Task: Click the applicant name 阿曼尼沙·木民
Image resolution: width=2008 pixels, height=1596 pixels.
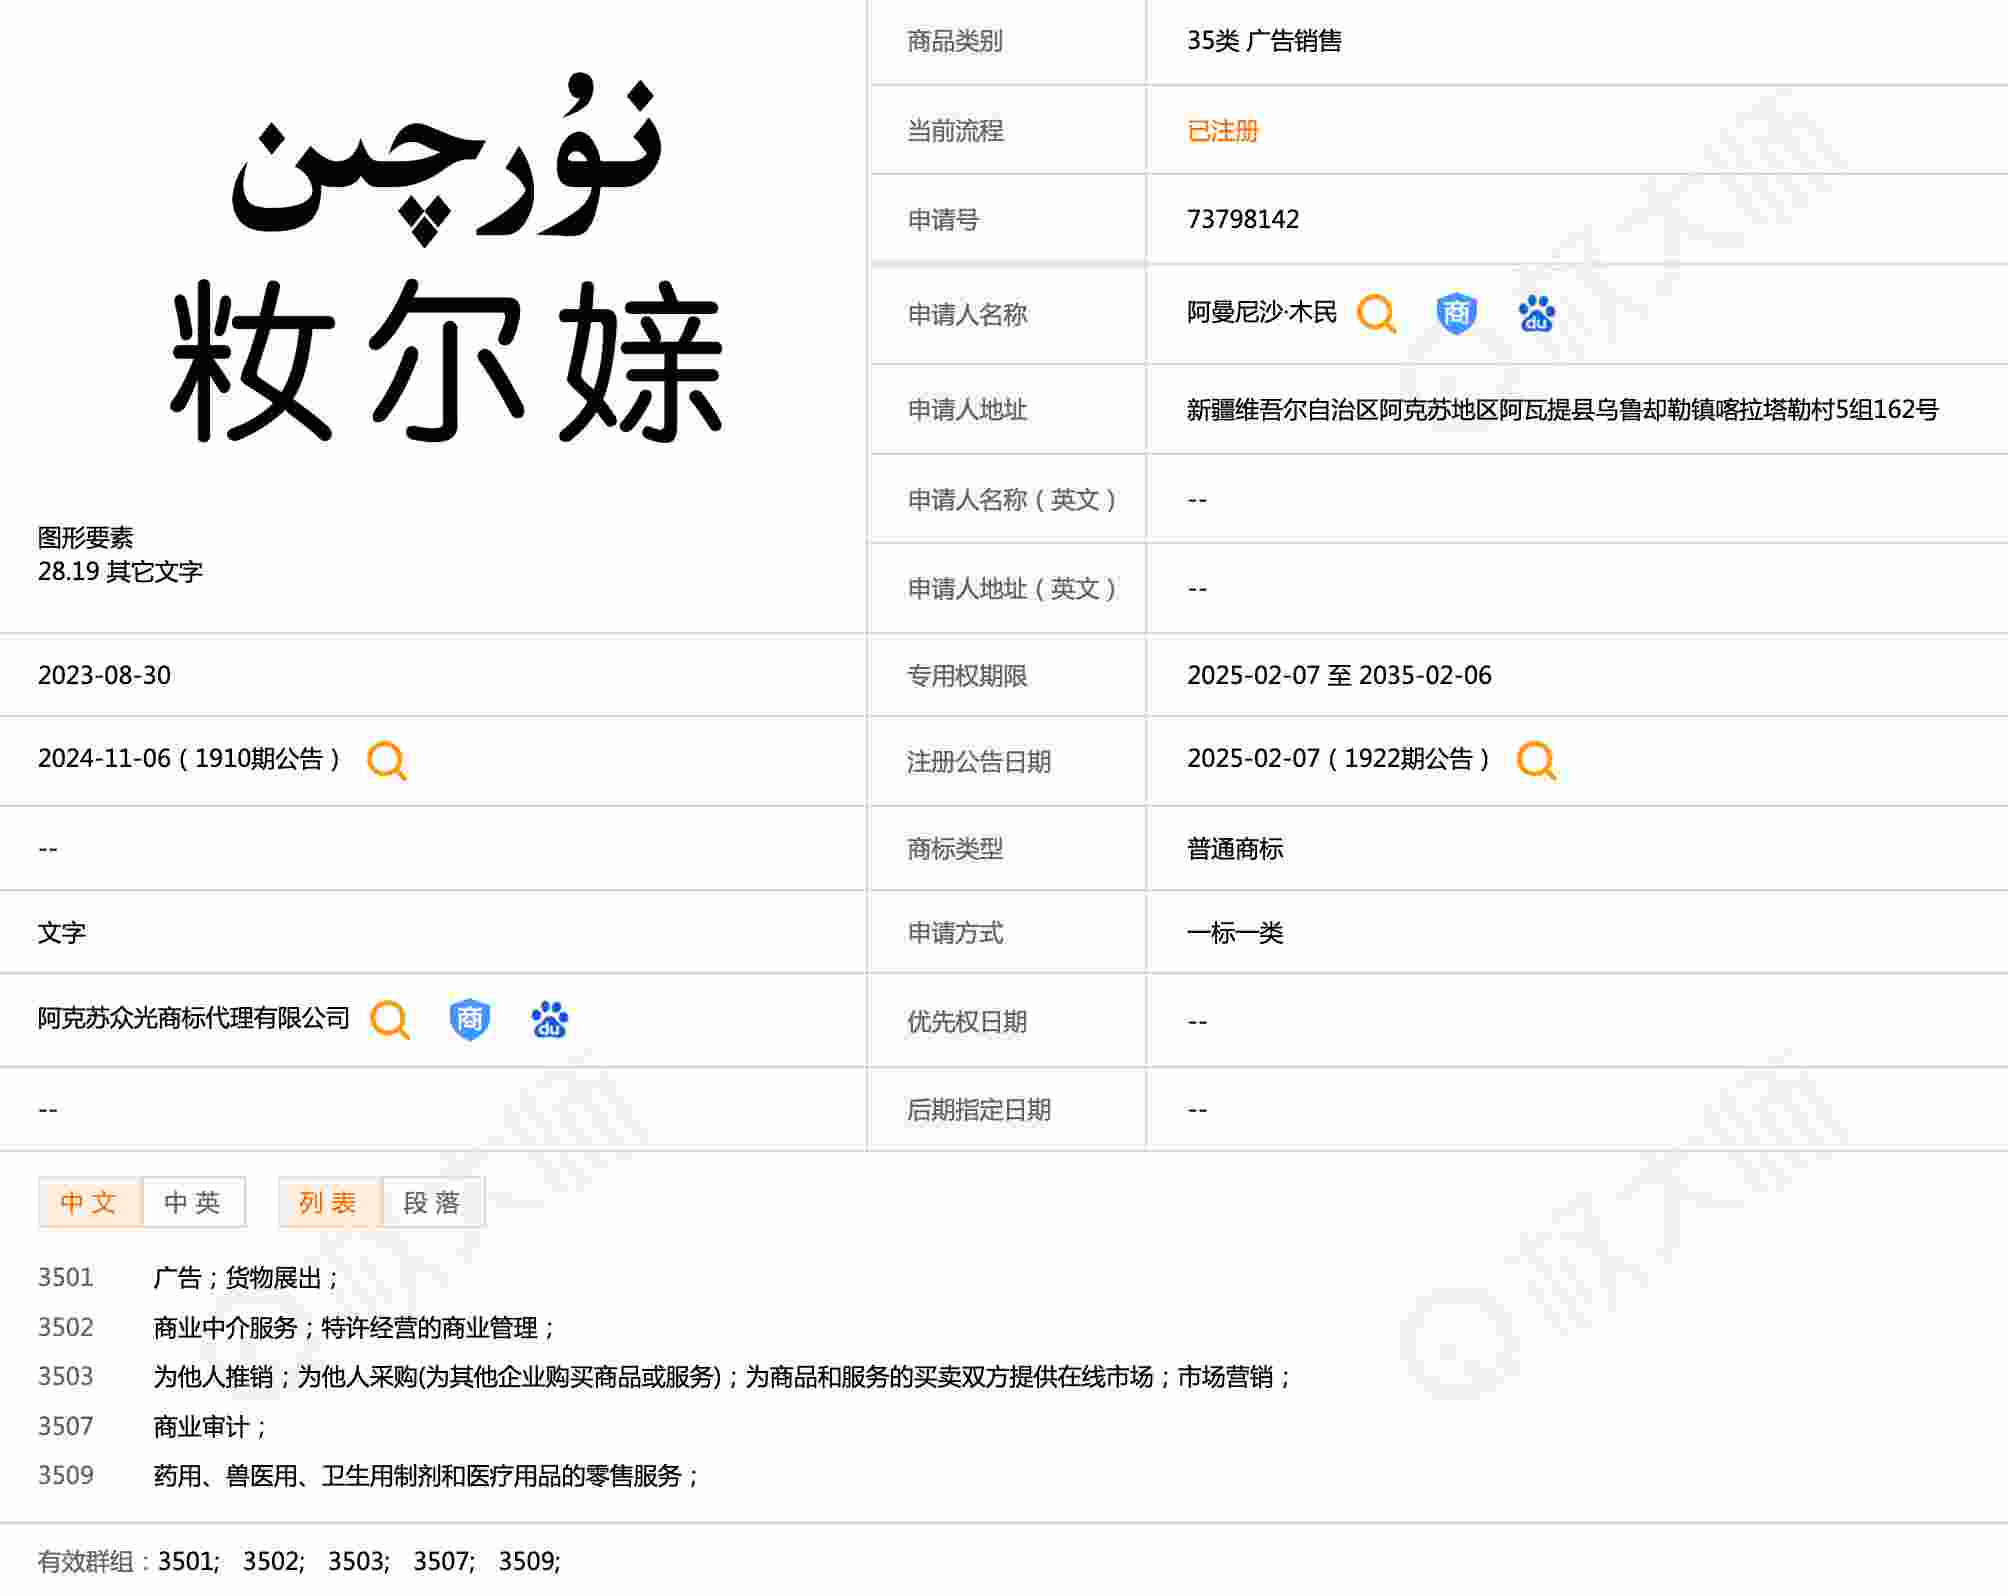Action: click(1261, 313)
